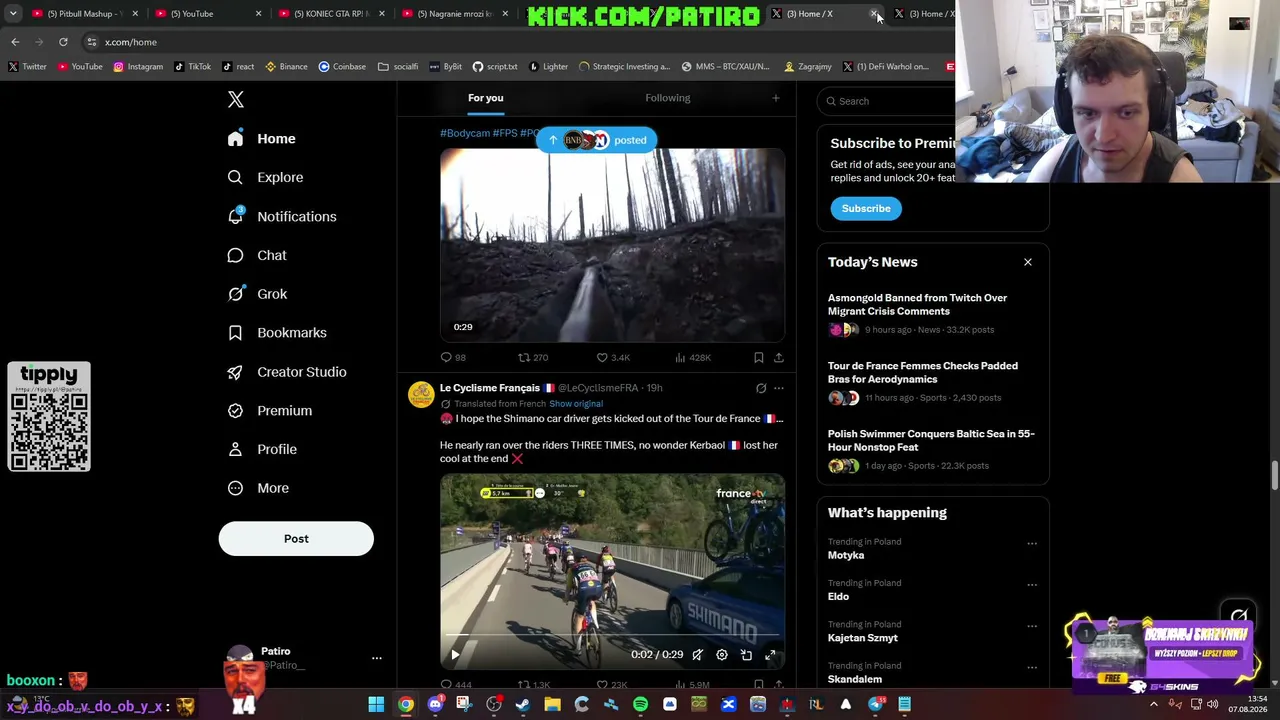Open video settings gear on cycling video
The height and width of the screenshot is (720, 1280).
pos(722,655)
